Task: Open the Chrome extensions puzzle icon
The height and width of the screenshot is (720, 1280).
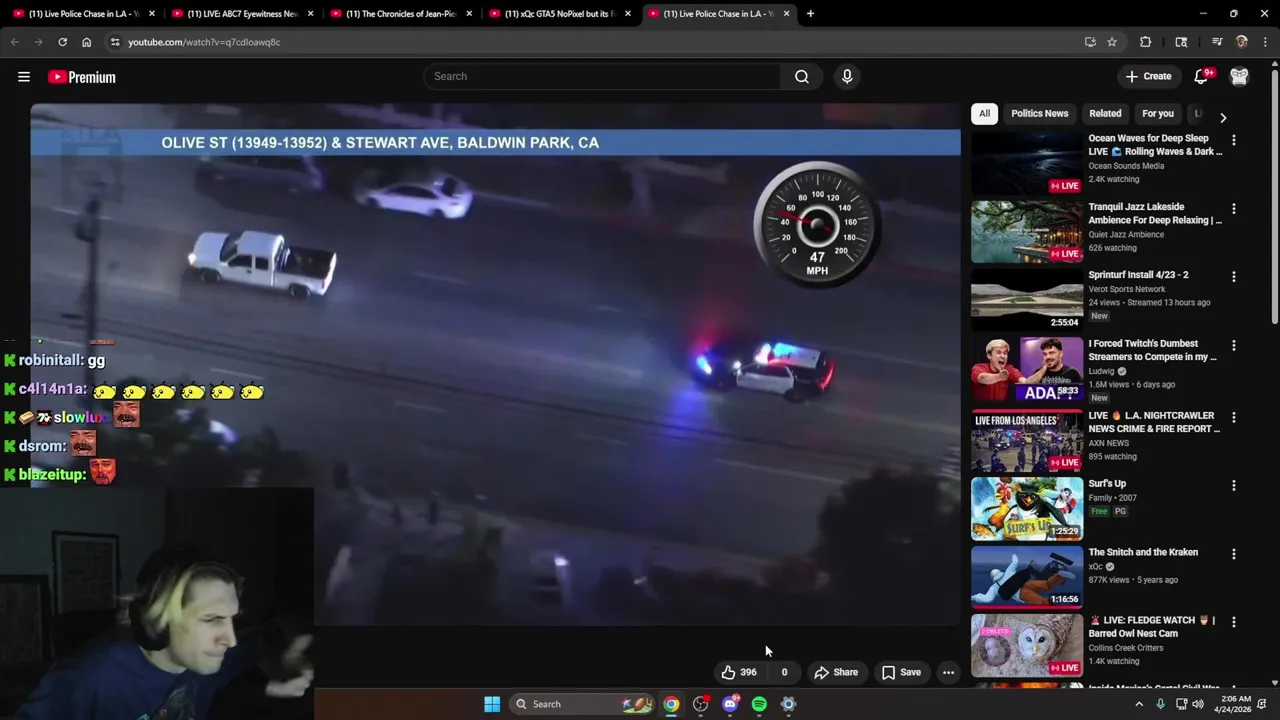Action: click(x=1146, y=42)
